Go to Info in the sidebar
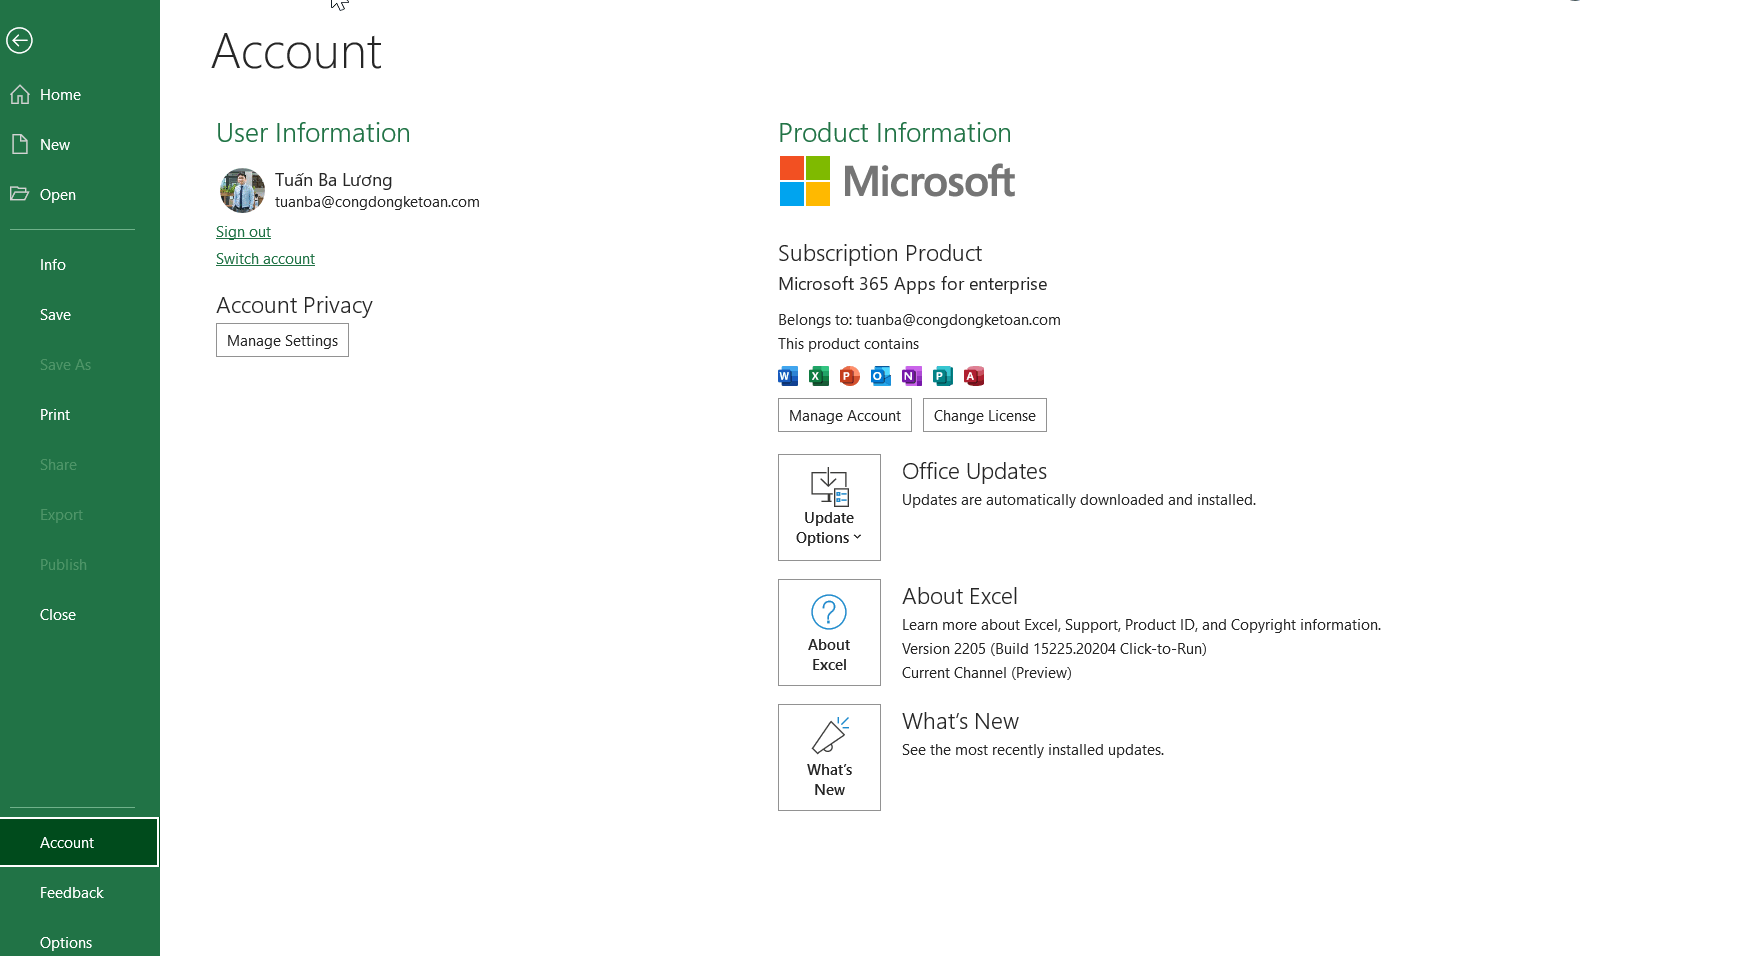This screenshot has height=956, width=1743. [x=80, y=264]
